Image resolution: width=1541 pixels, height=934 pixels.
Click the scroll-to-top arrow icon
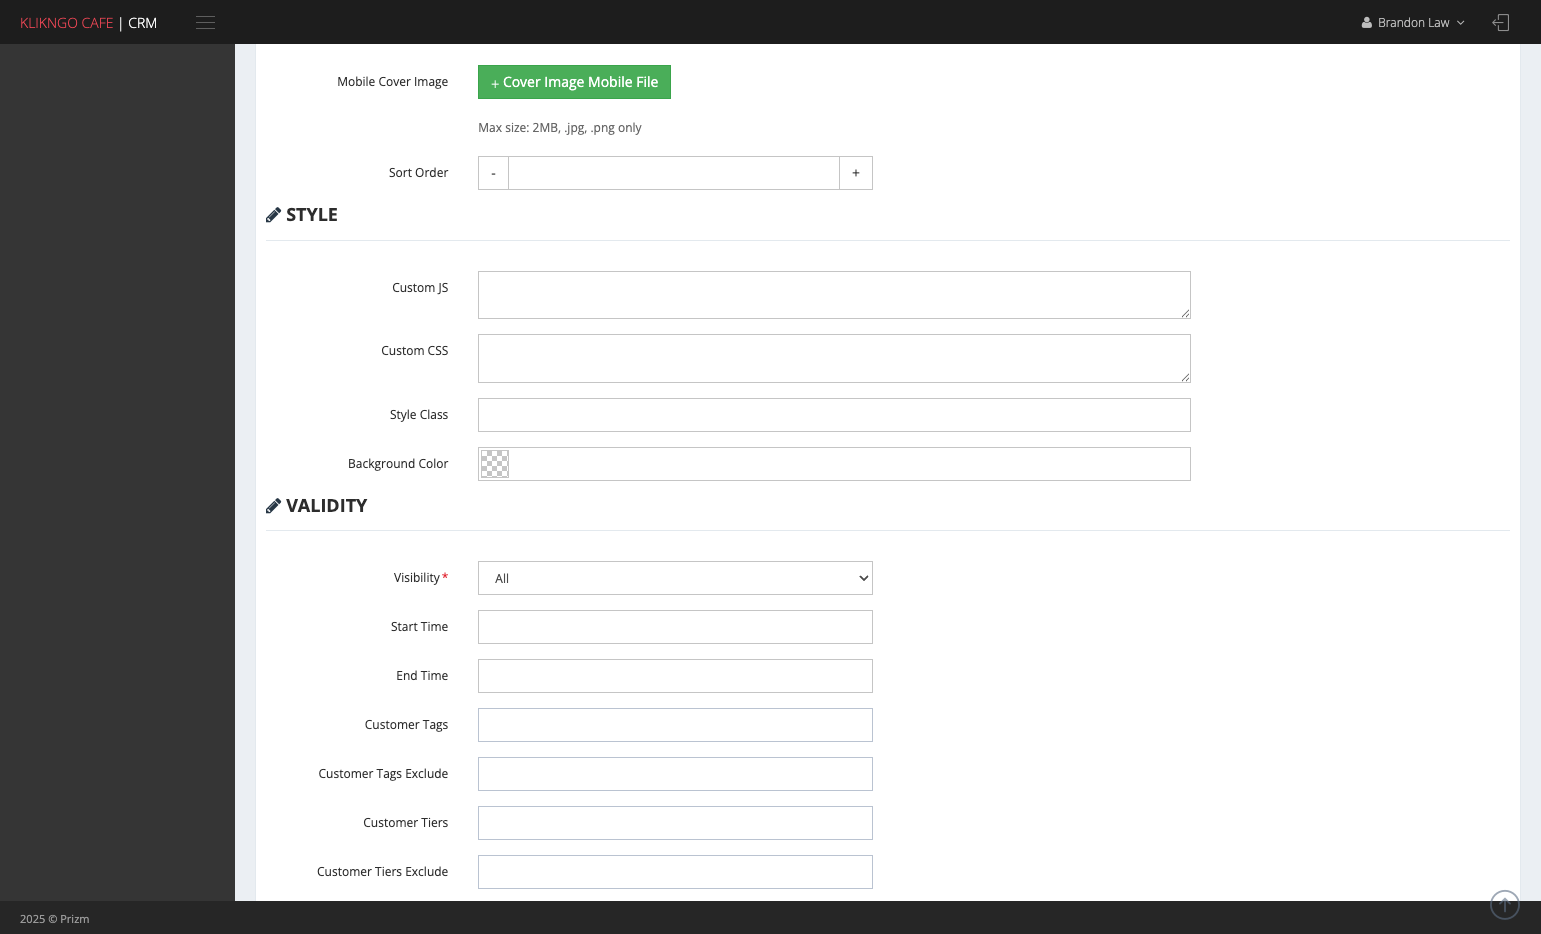click(1504, 904)
